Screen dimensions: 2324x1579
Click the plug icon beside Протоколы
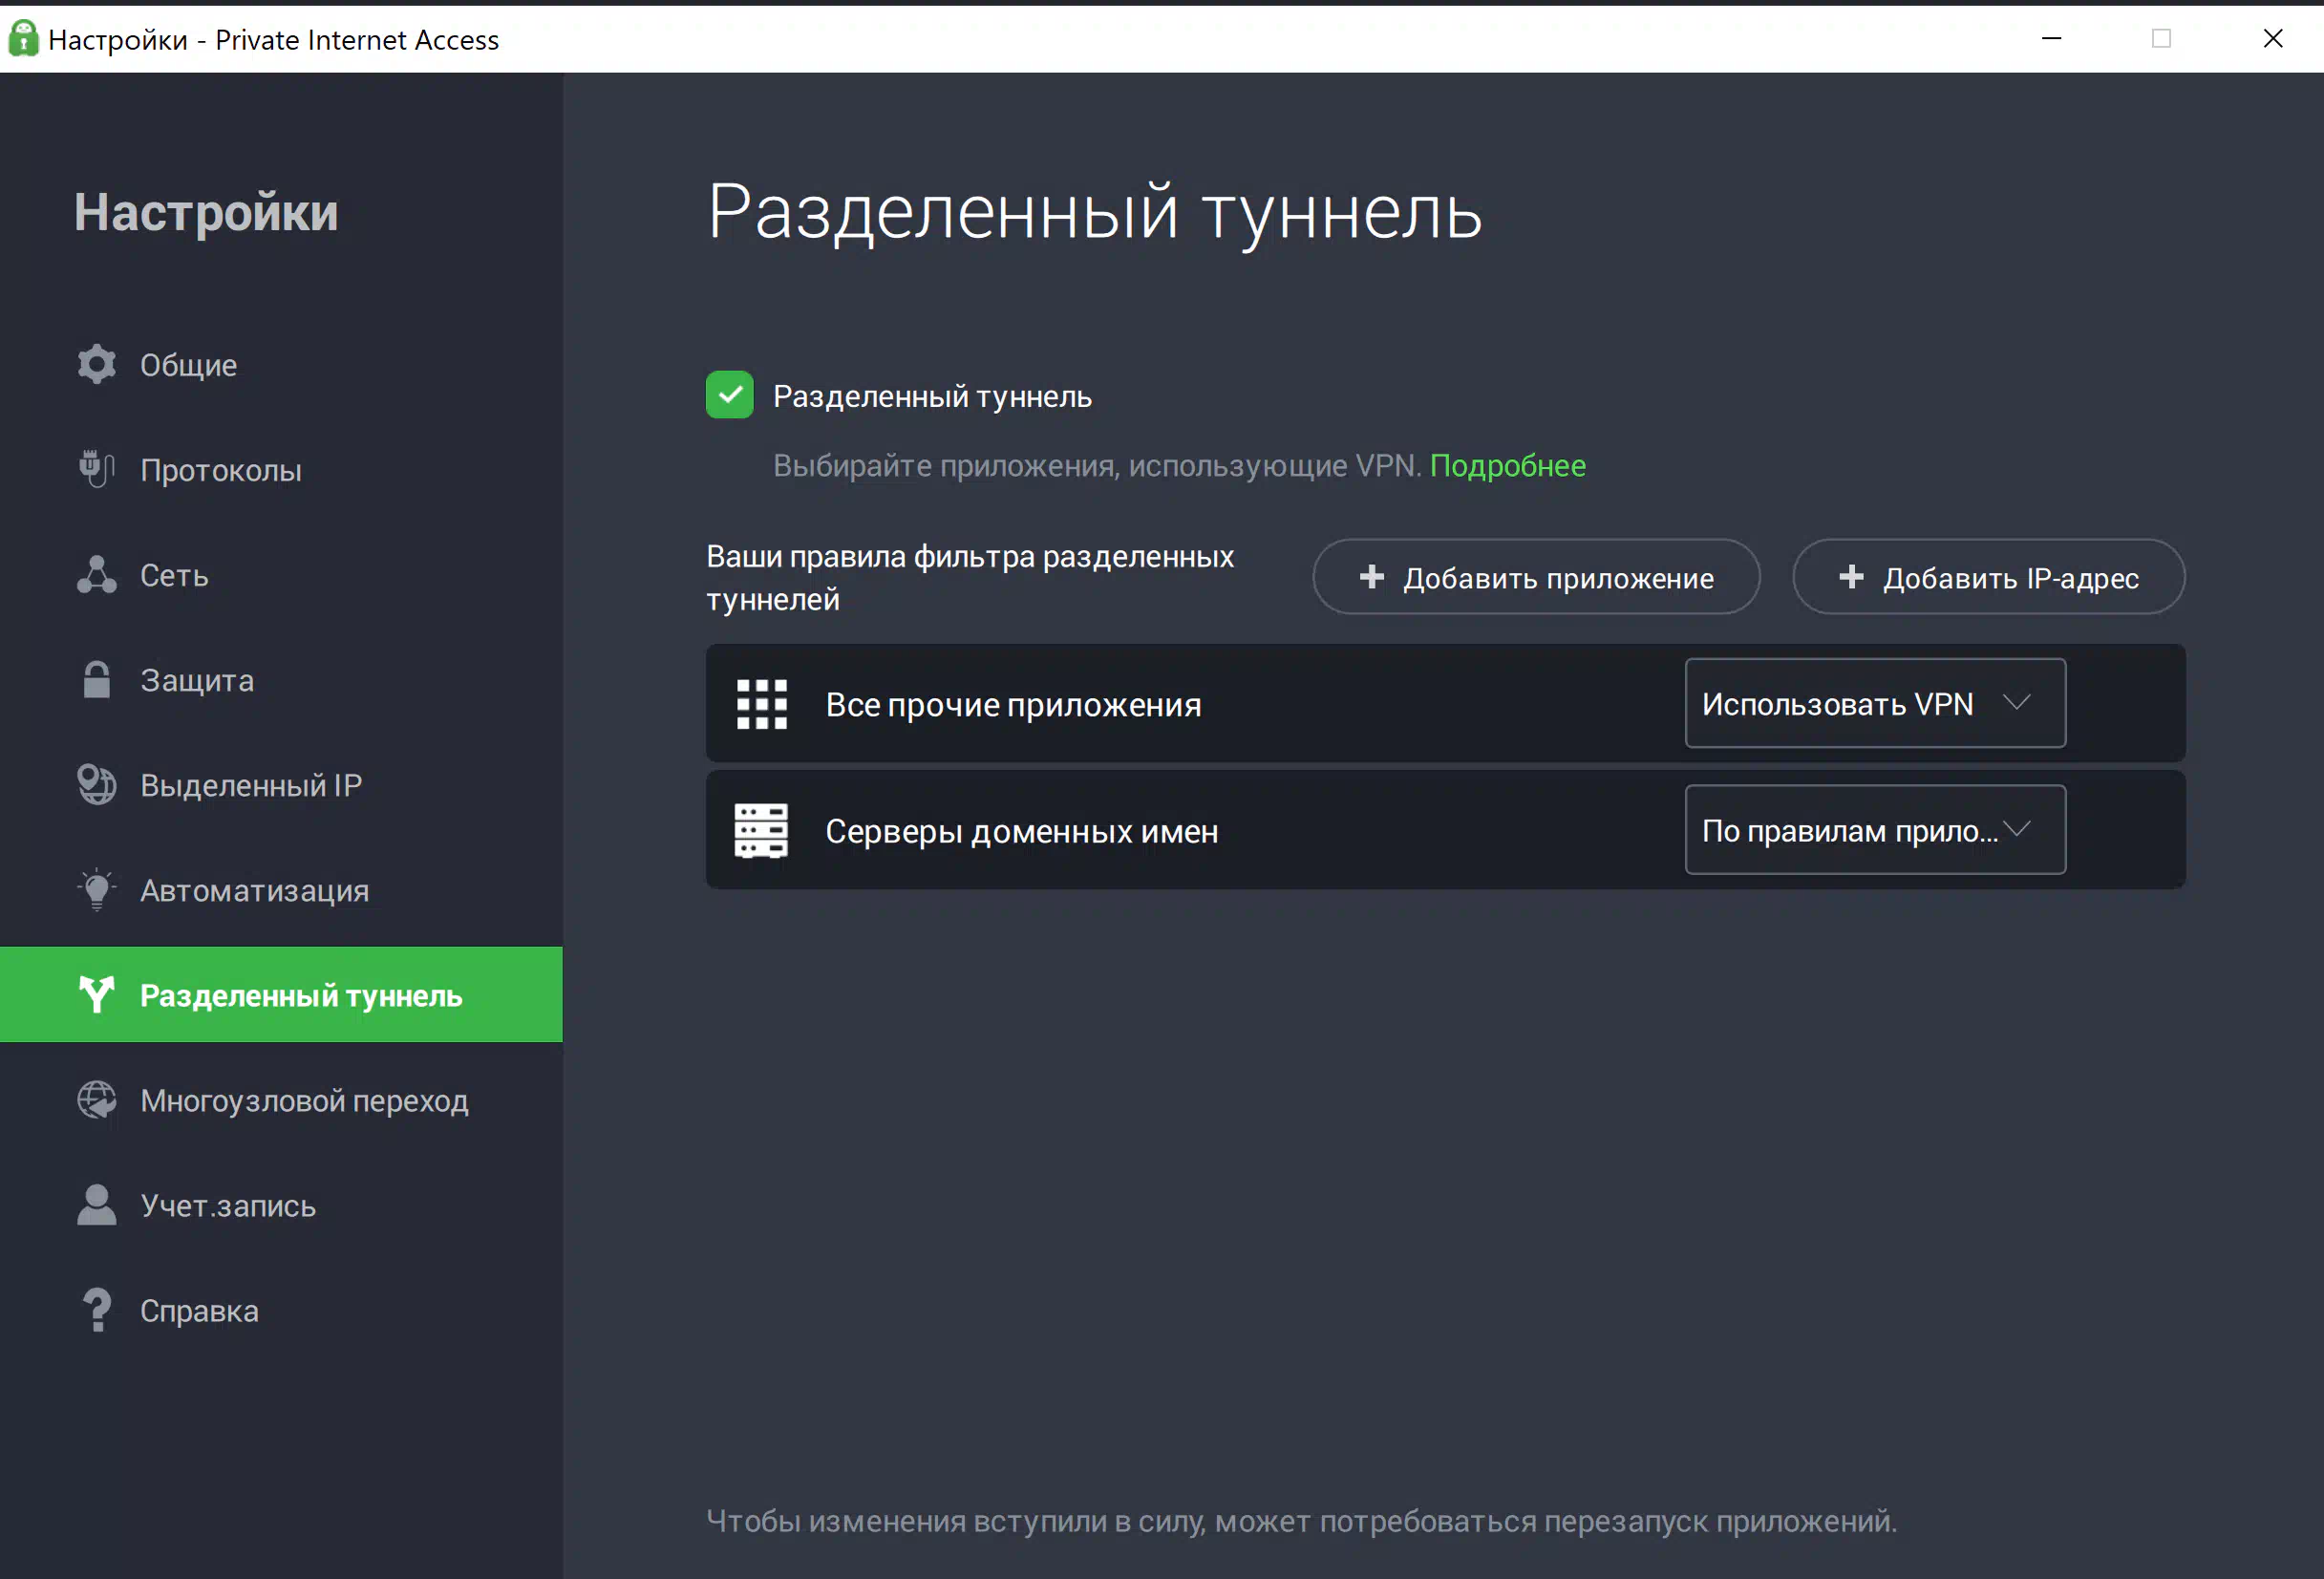(97, 469)
